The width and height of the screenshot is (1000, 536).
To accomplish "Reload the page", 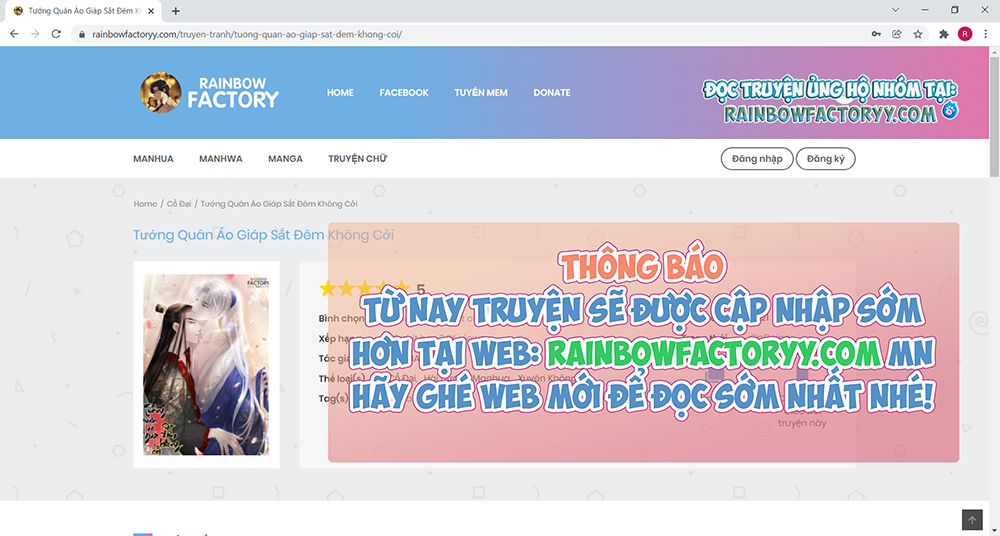I will click(57, 33).
